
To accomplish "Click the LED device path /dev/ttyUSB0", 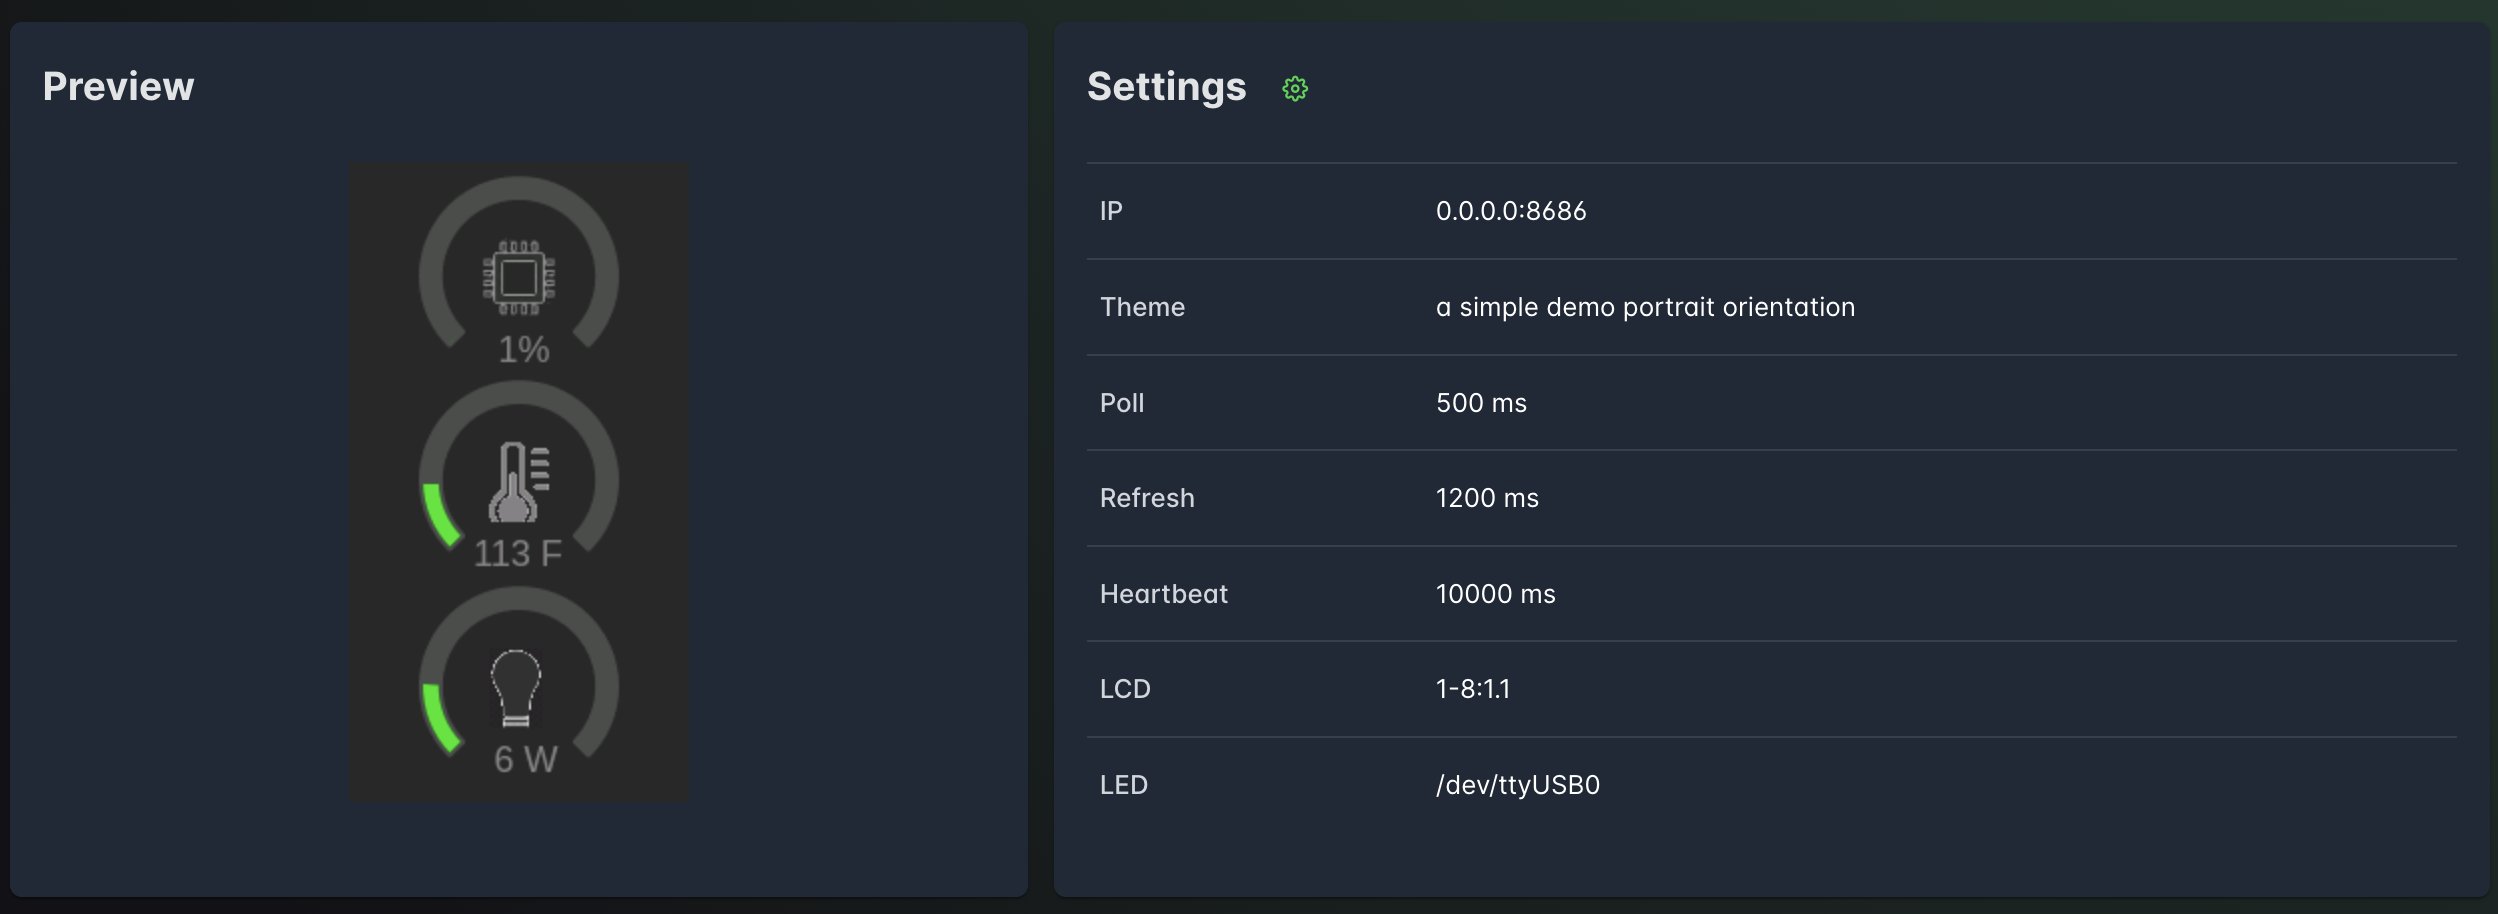I will [x=1518, y=785].
